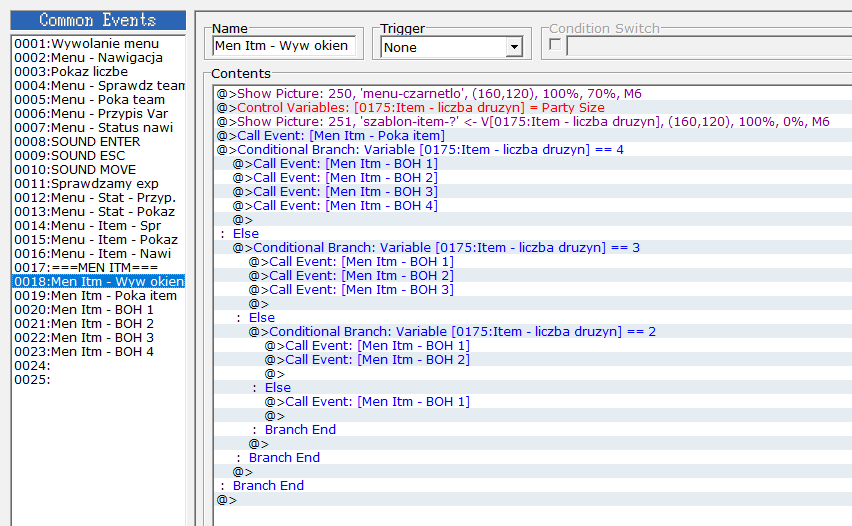Viewport: 852px width, 526px height.
Task: Select Call Event 'Men Itm - Poka item' line
Action: pyautogui.click(x=533, y=136)
